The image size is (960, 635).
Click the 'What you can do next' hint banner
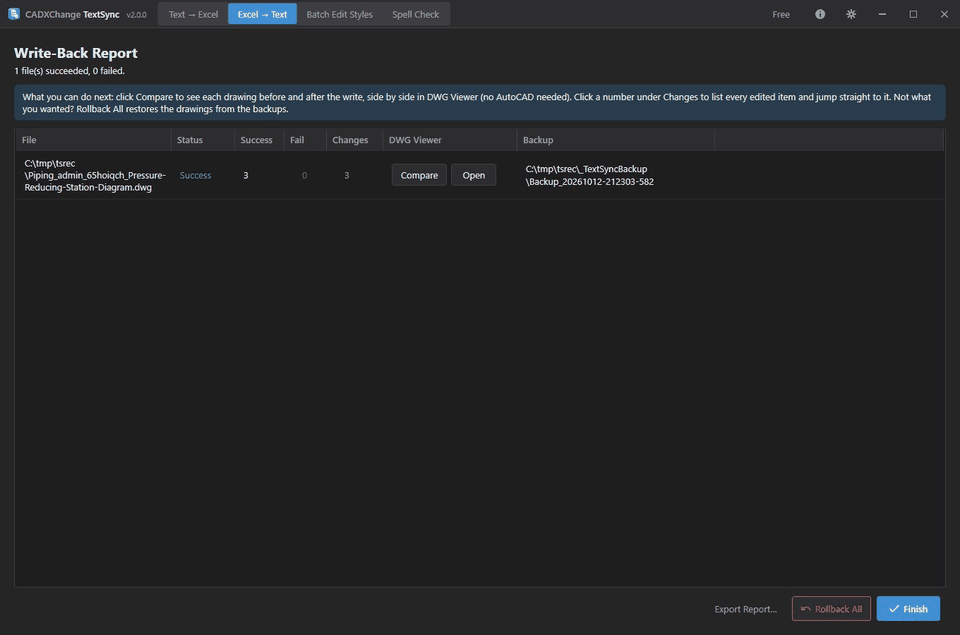coord(480,103)
